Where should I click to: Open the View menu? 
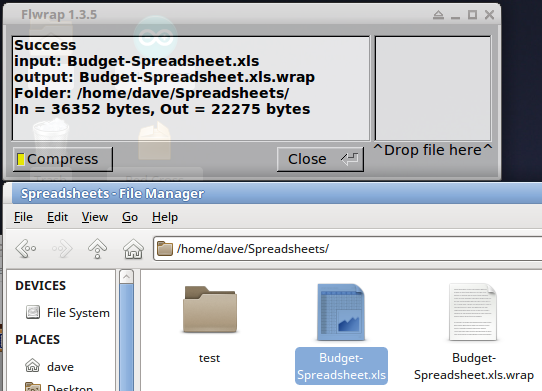pos(95,217)
